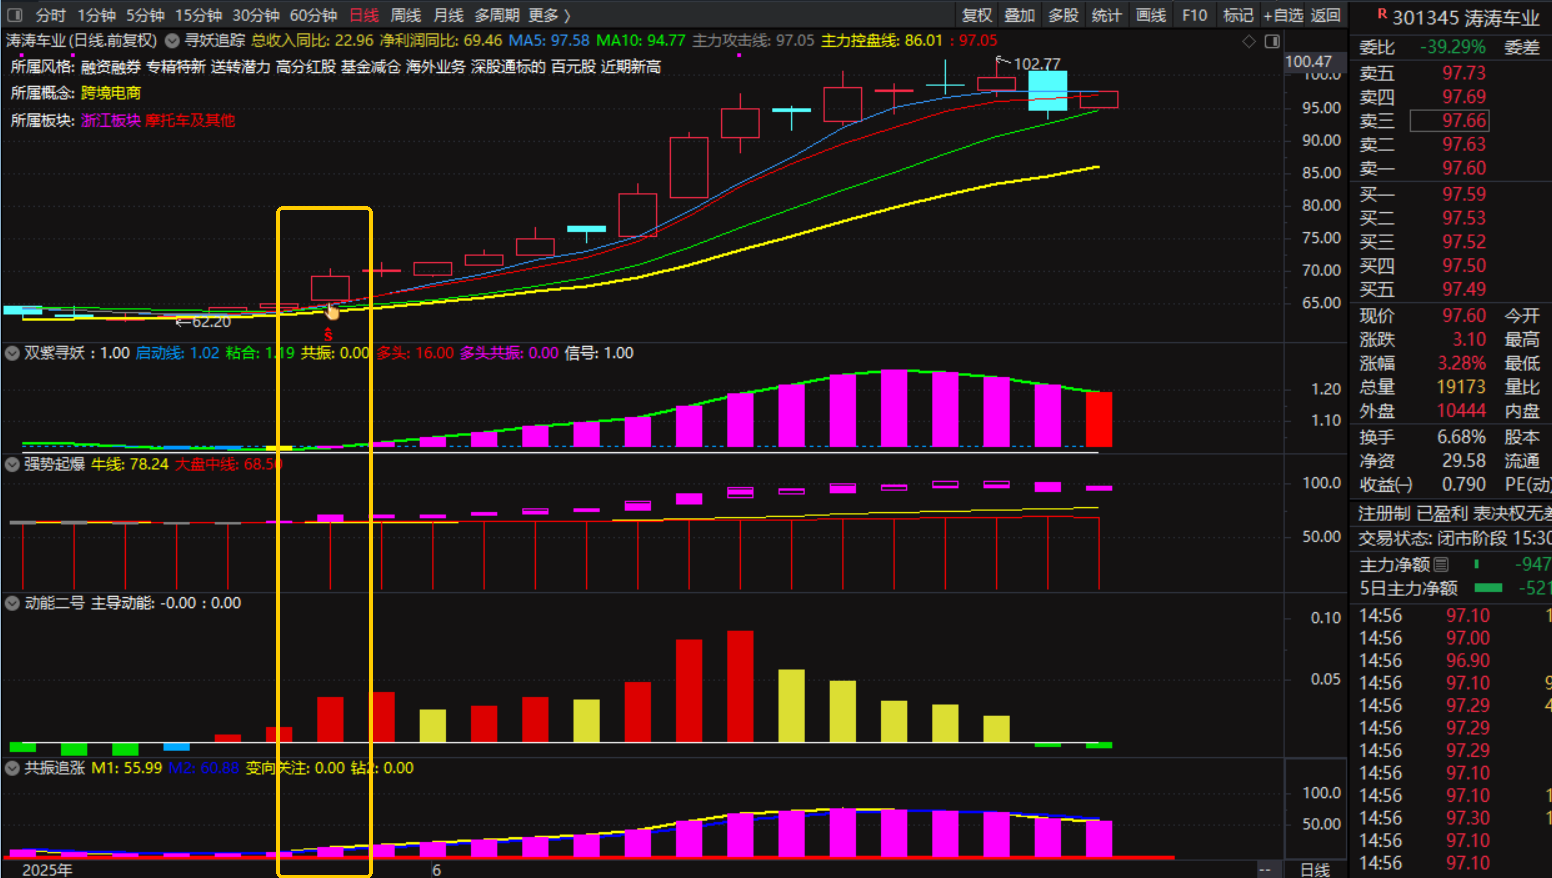Select the 60分钟 timeframe tab
The height and width of the screenshot is (878, 1552).
[x=313, y=15]
